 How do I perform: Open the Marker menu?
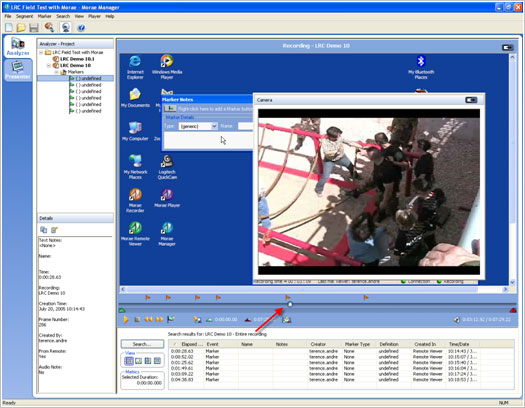[x=44, y=16]
